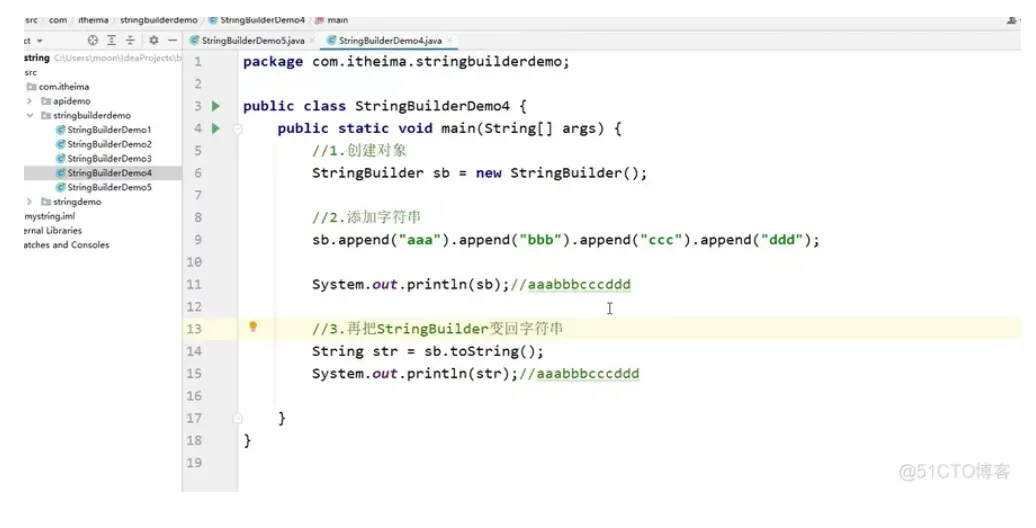The width and height of the screenshot is (1036, 528).
Task: Collapse the stringbuilderdemo folder
Action: 29,116
